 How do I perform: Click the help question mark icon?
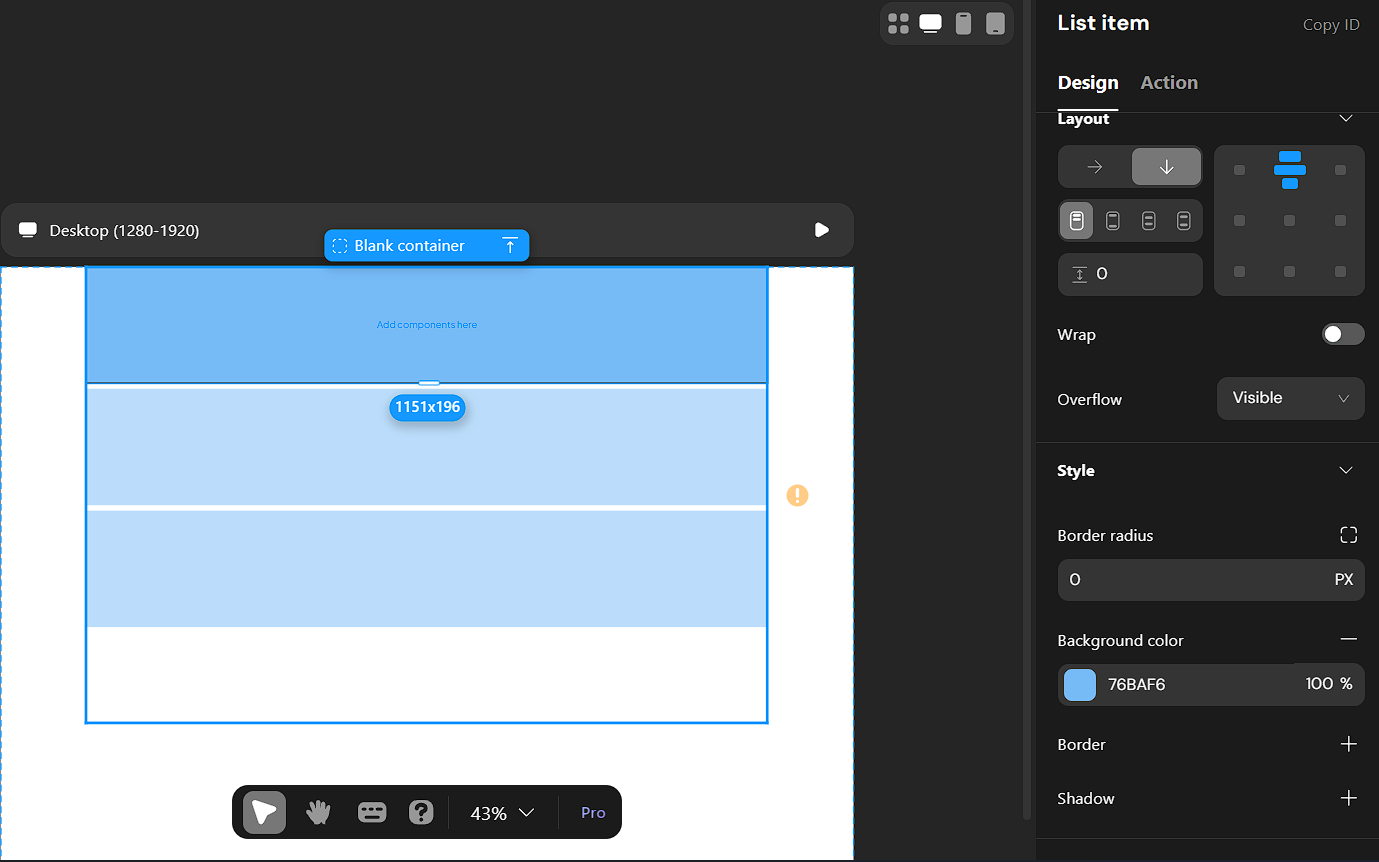coord(421,812)
